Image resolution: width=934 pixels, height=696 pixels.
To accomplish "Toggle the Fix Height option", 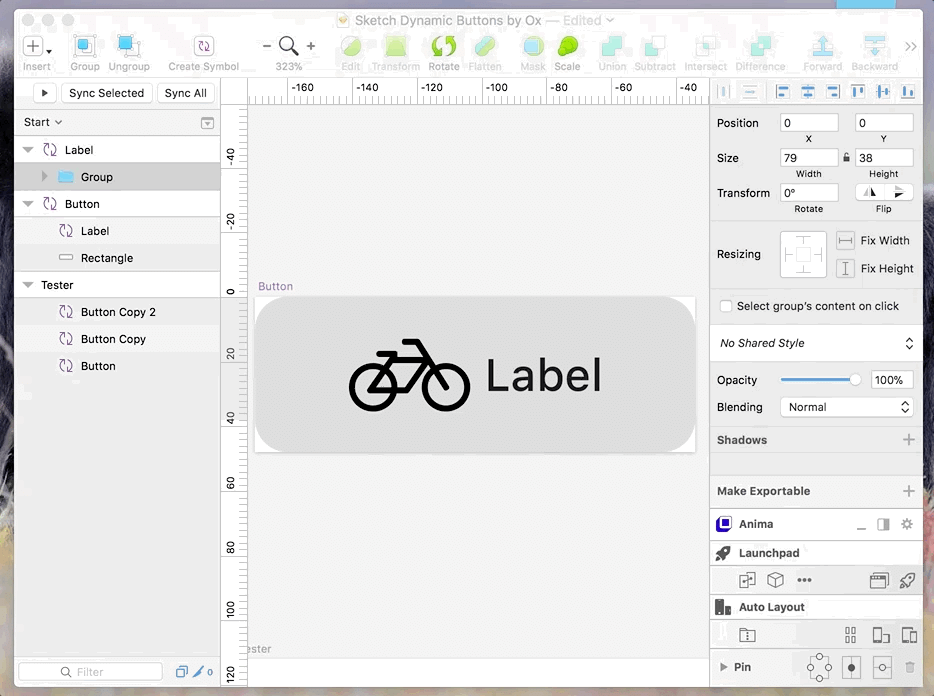I will (845, 269).
